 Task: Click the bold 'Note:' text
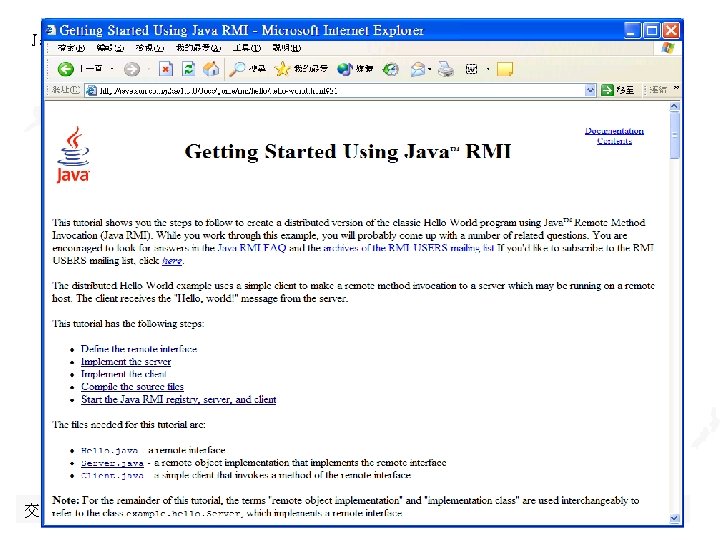pos(66,500)
